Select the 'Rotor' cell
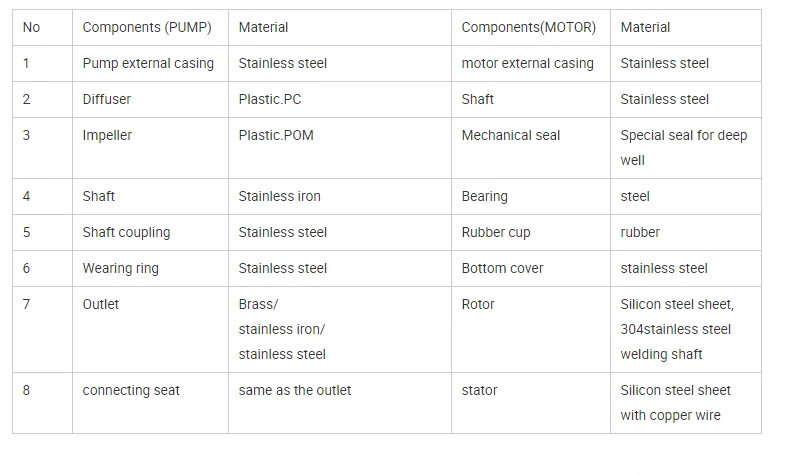This screenshot has width=786, height=475. [x=531, y=330]
